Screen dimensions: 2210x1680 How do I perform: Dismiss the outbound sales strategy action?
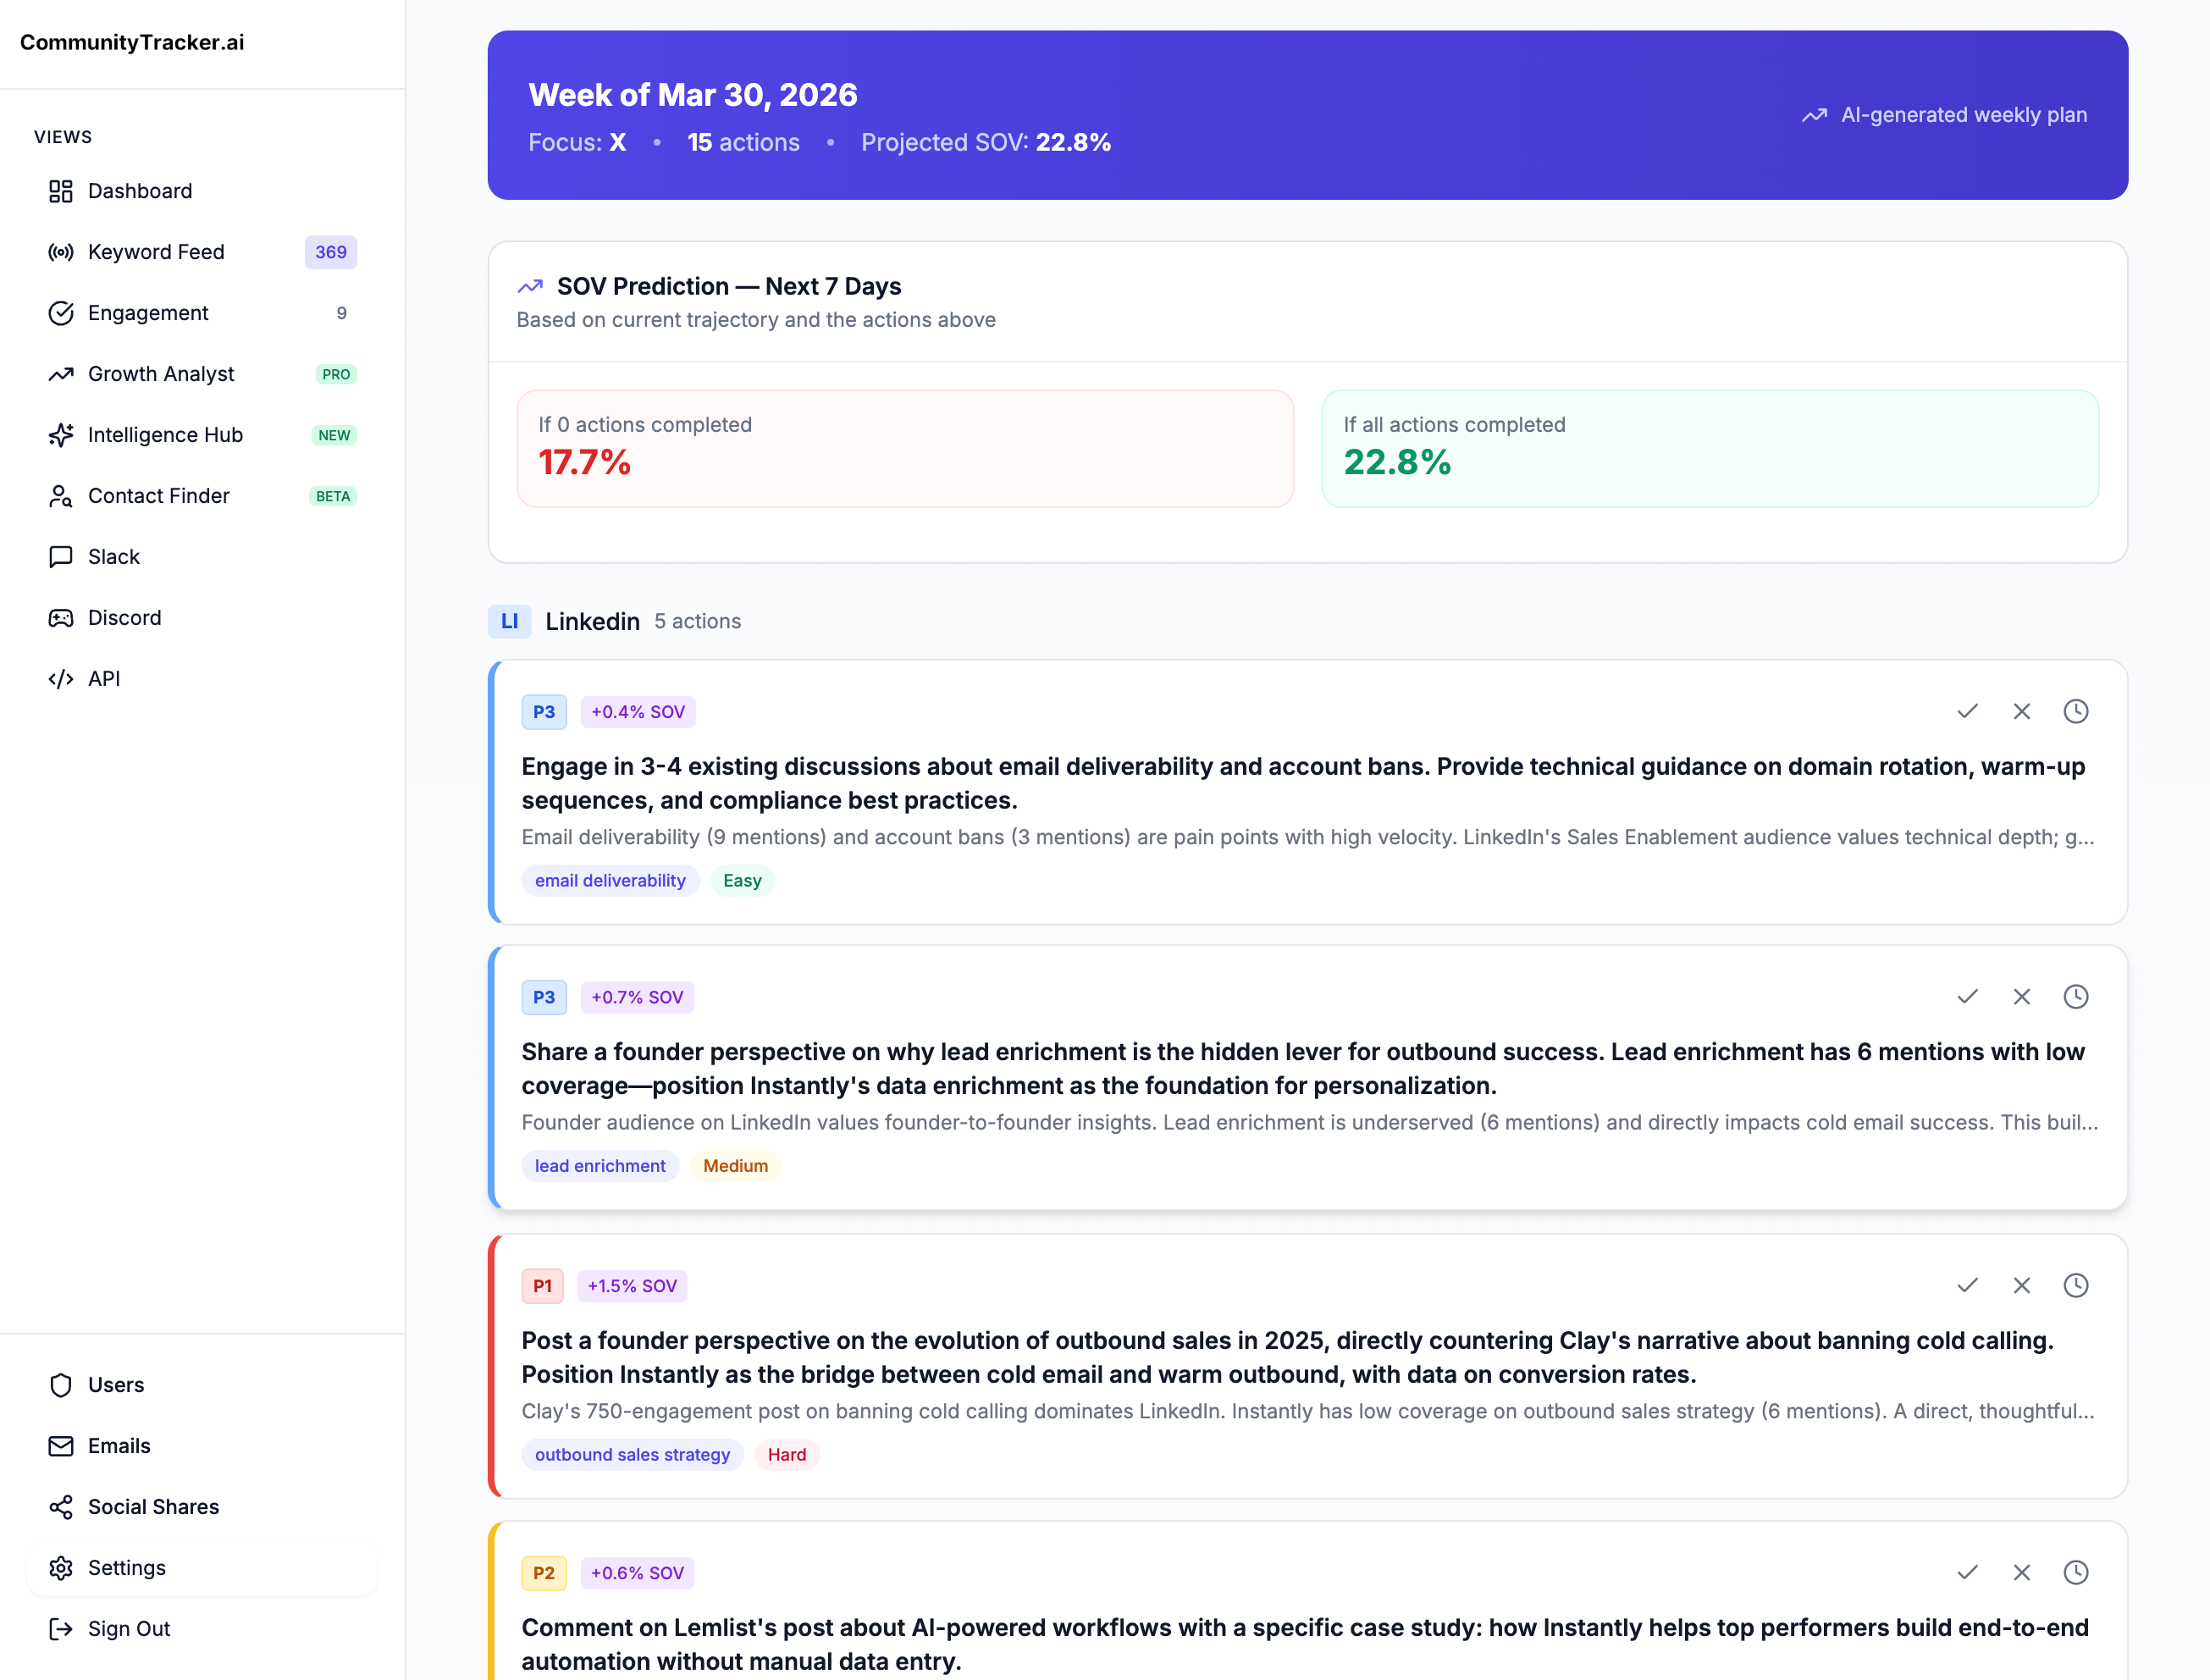[x=2021, y=1285]
